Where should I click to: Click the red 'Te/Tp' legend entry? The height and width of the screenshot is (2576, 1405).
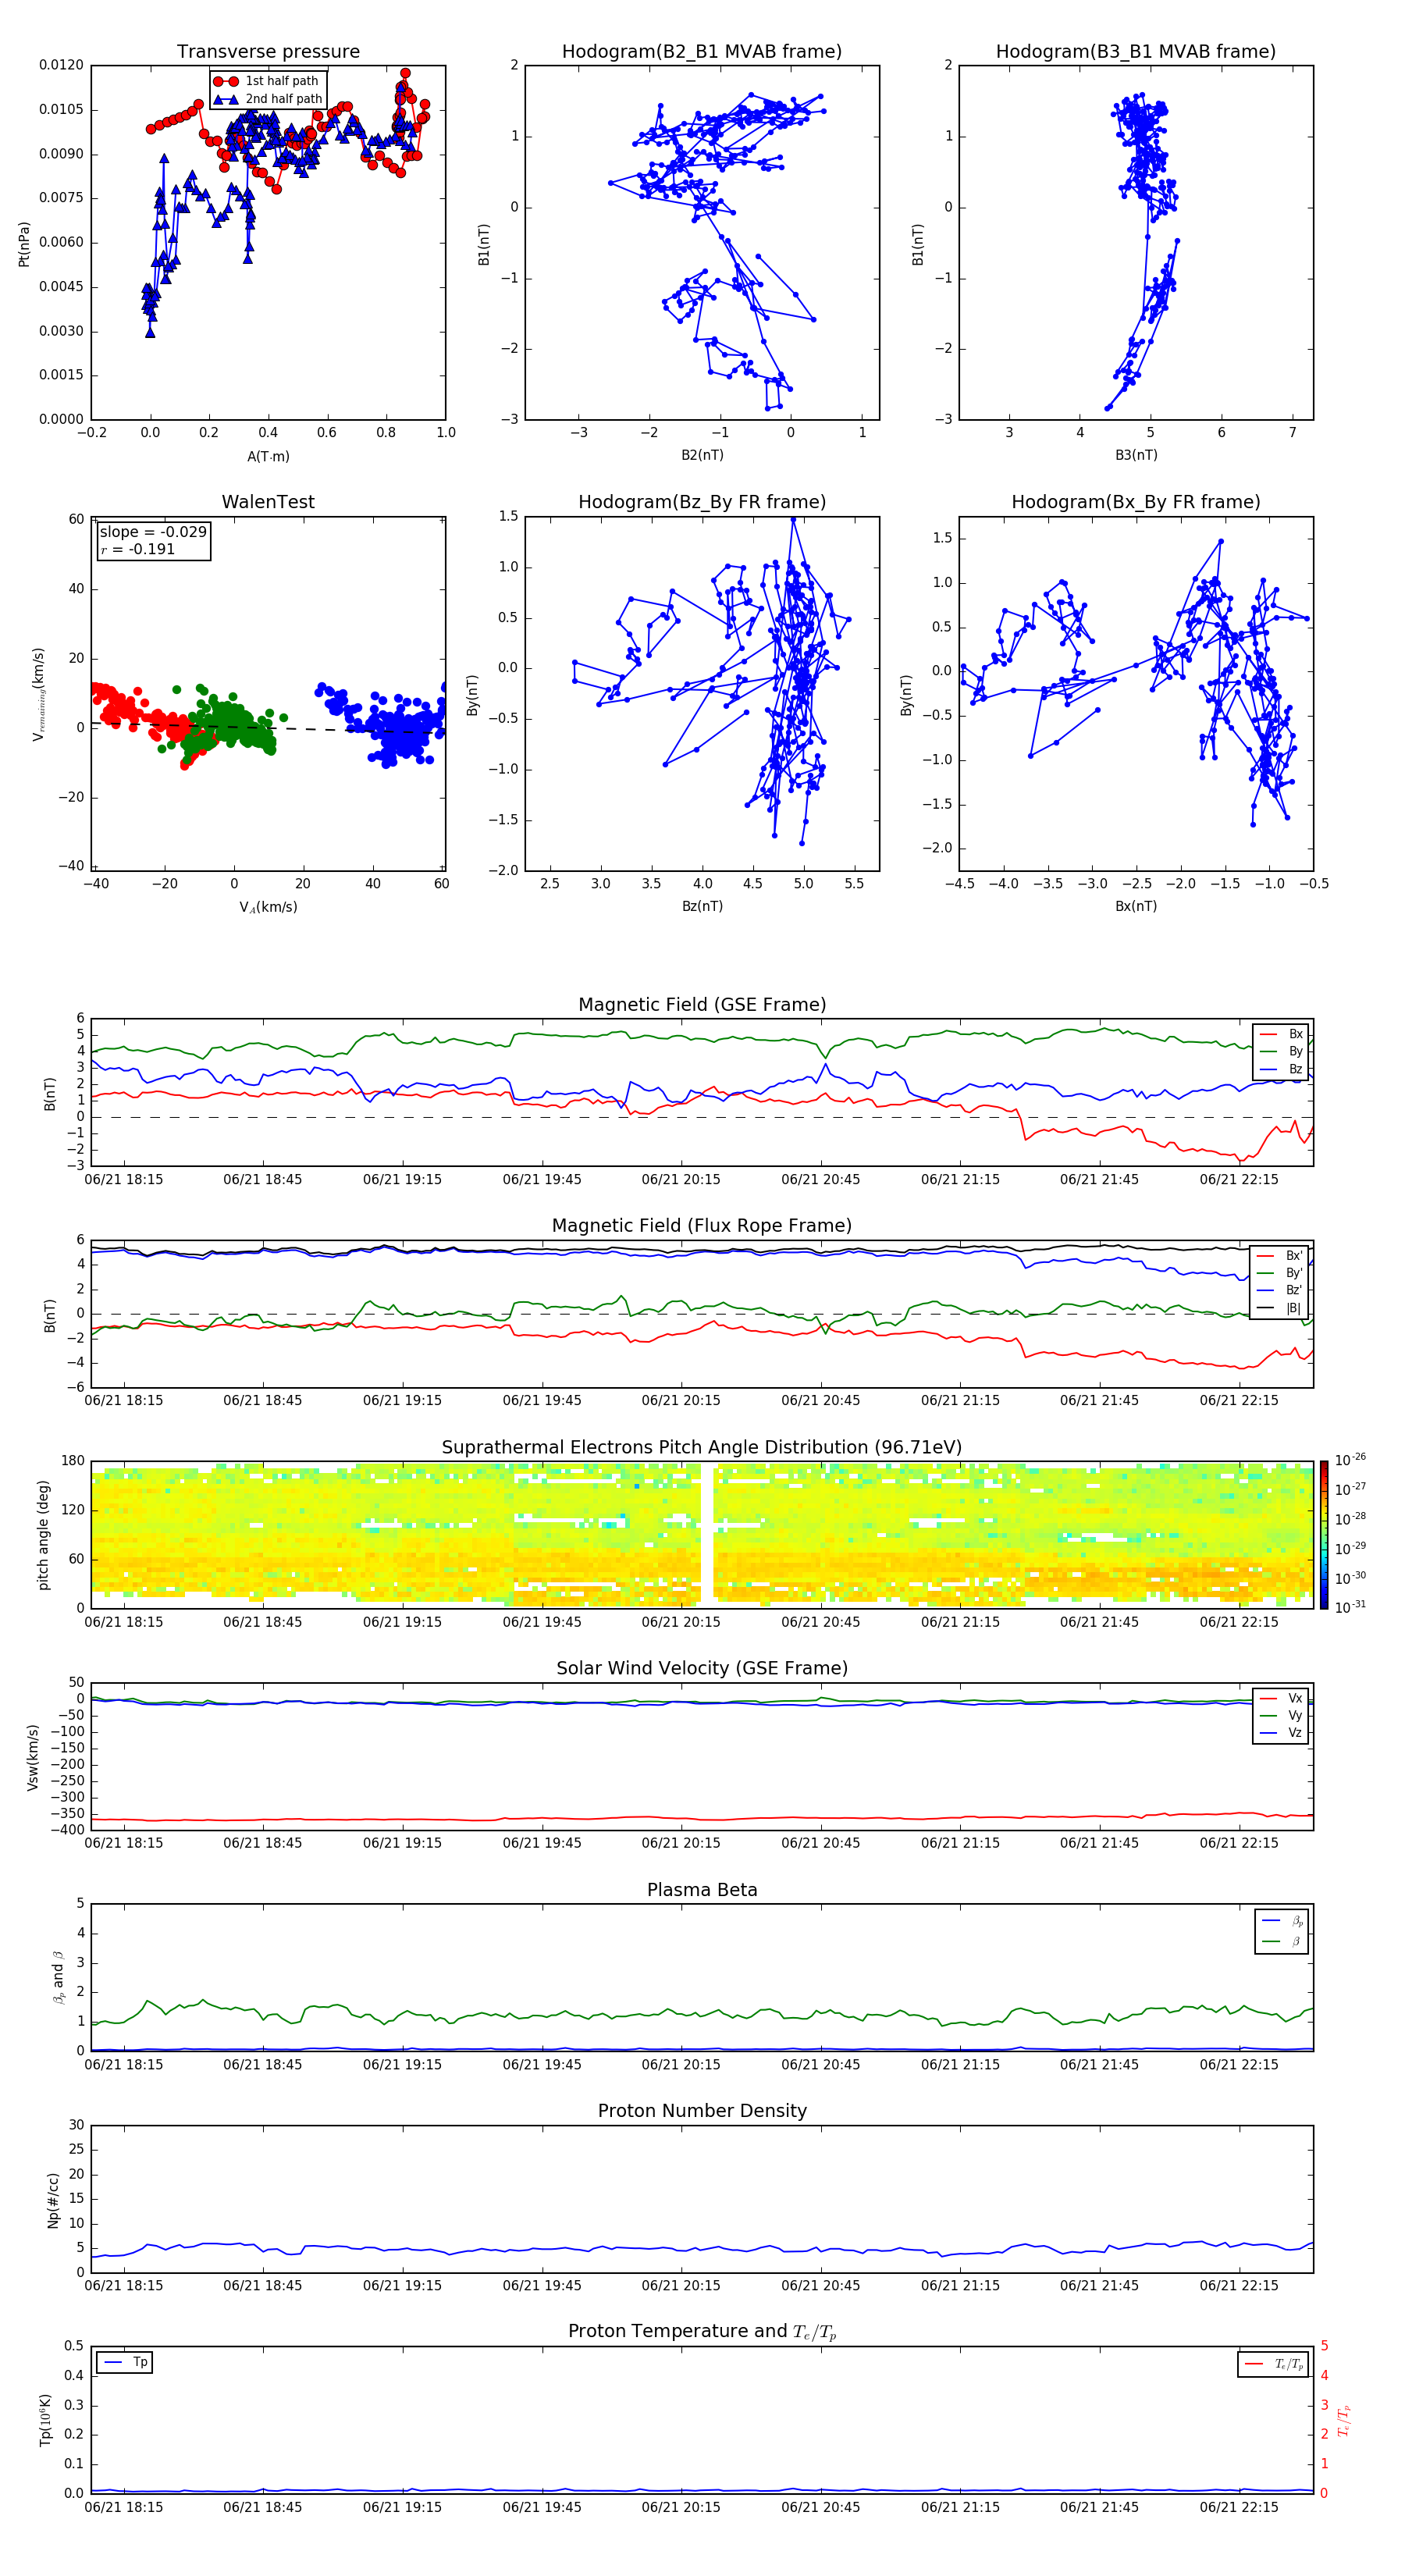click(x=1274, y=2364)
